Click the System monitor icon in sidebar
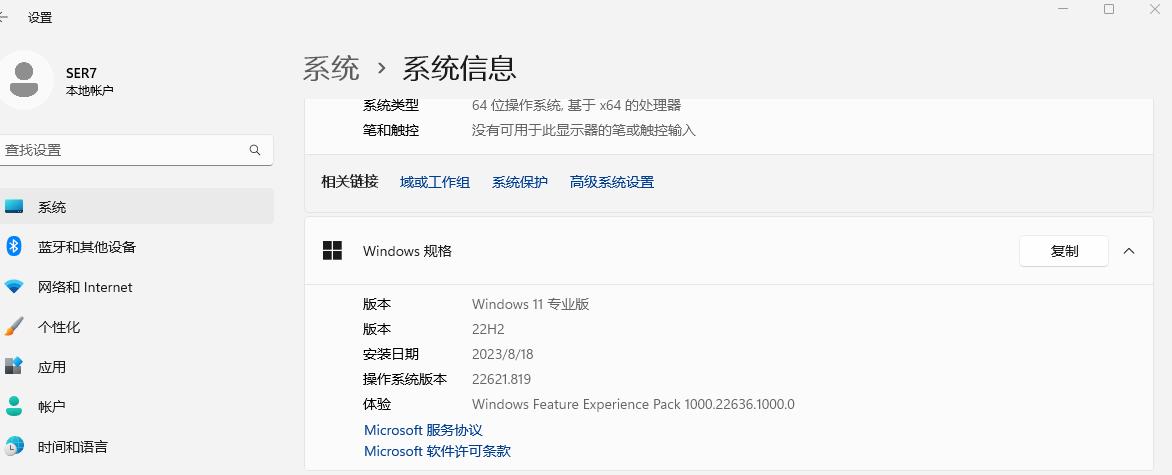Screen dimensions: 1172x475 pos(14,207)
